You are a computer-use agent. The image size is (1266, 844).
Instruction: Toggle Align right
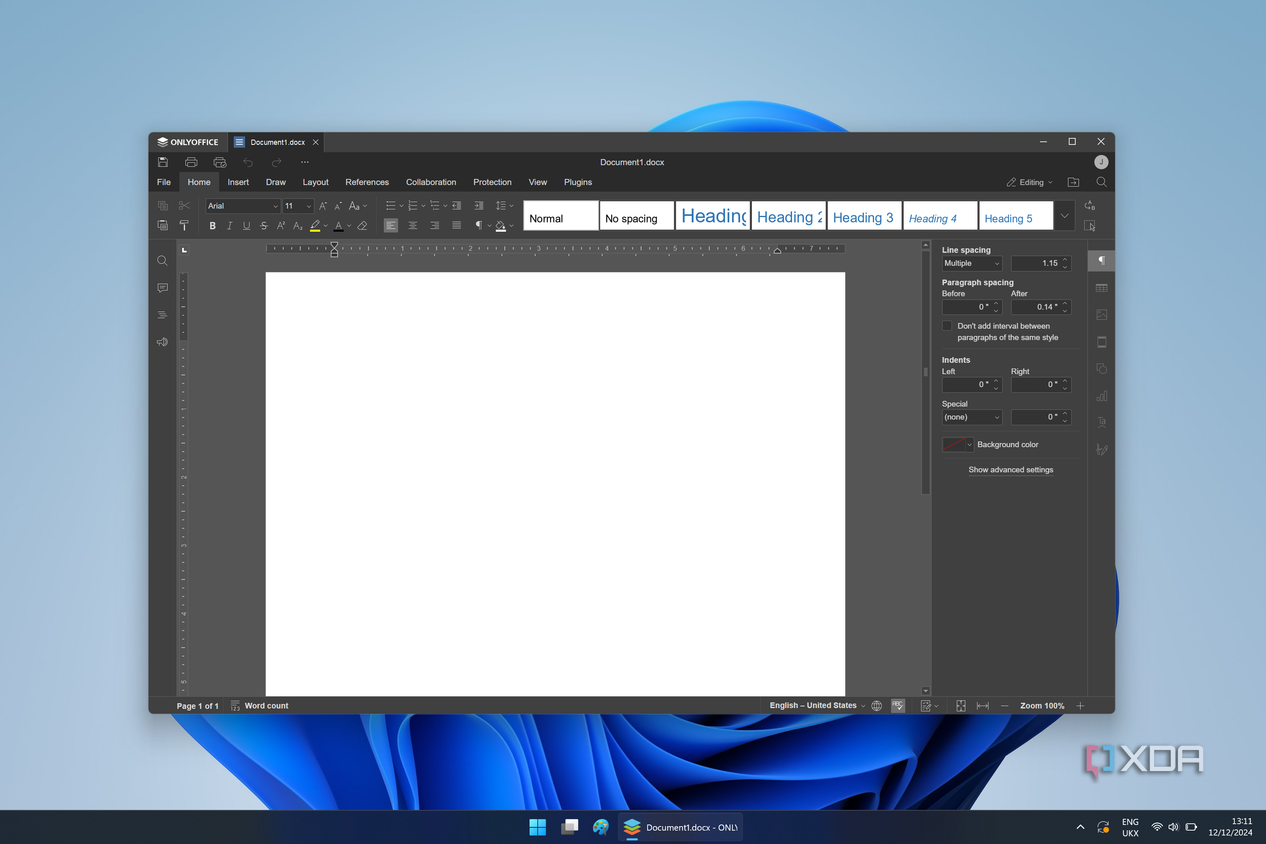pos(435,226)
